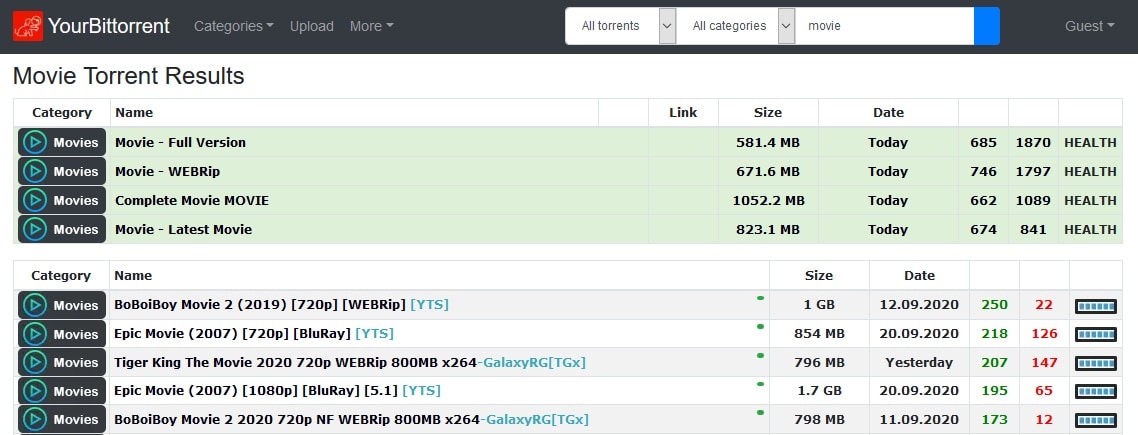Click green verified dot on Epic Movie 1080p
This screenshot has height=435, width=1138.
[x=760, y=383]
